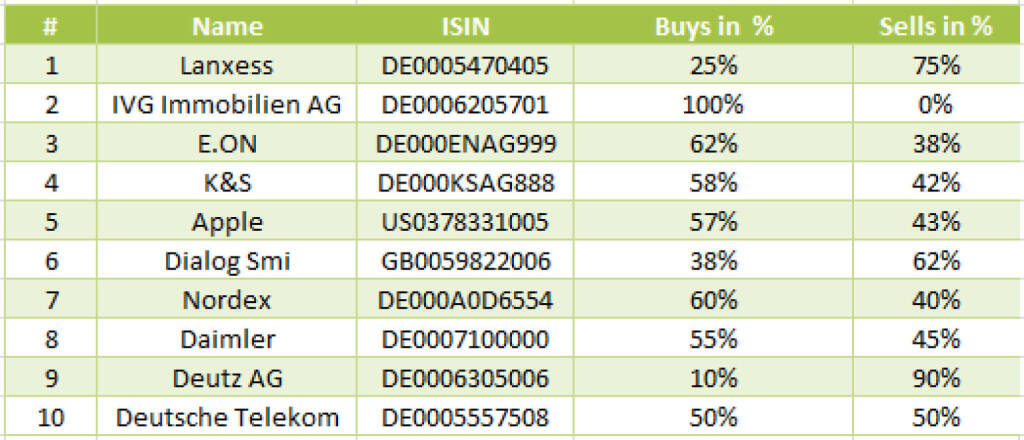Screen dimensions: 1024x440
Task: Click the '#' column header cell
Action: tap(49, 27)
